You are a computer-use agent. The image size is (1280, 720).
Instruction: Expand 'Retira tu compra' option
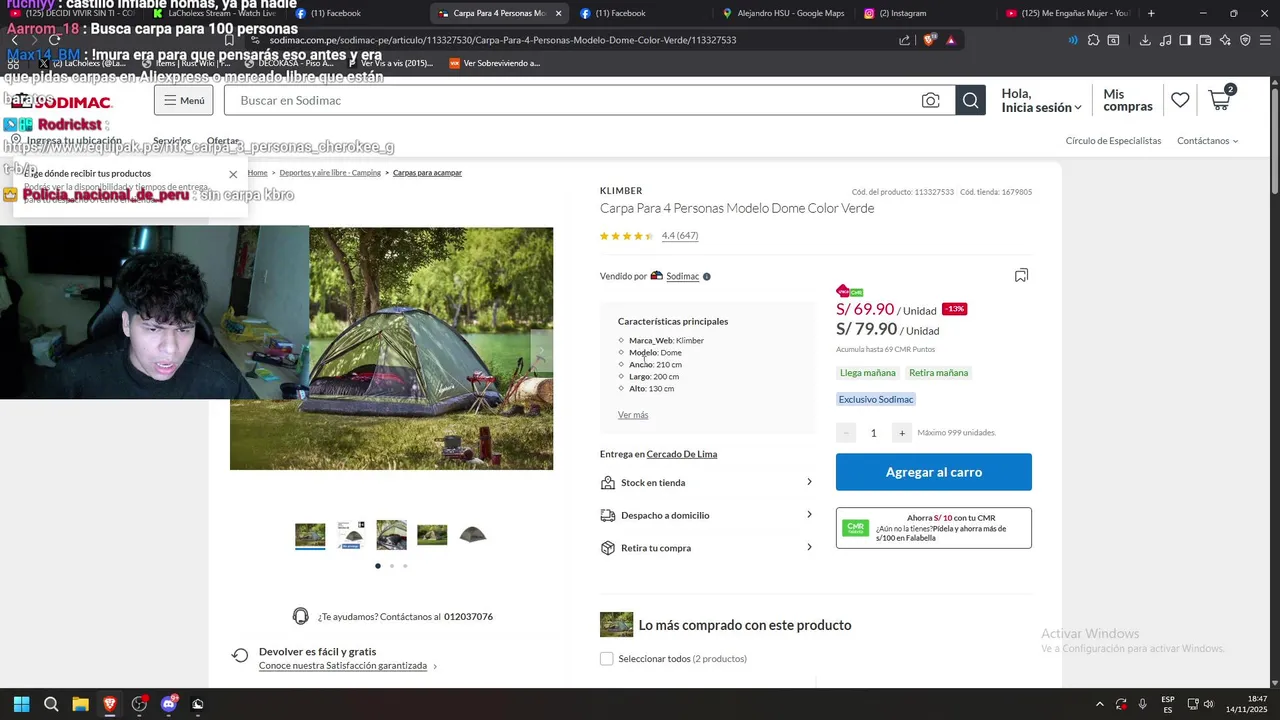click(708, 548)
